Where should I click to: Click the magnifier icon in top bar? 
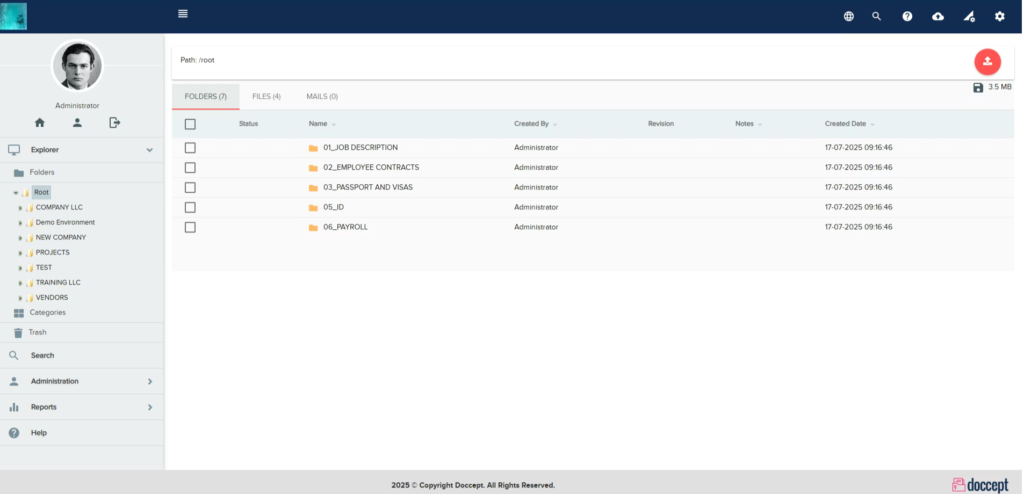(876, 16)
